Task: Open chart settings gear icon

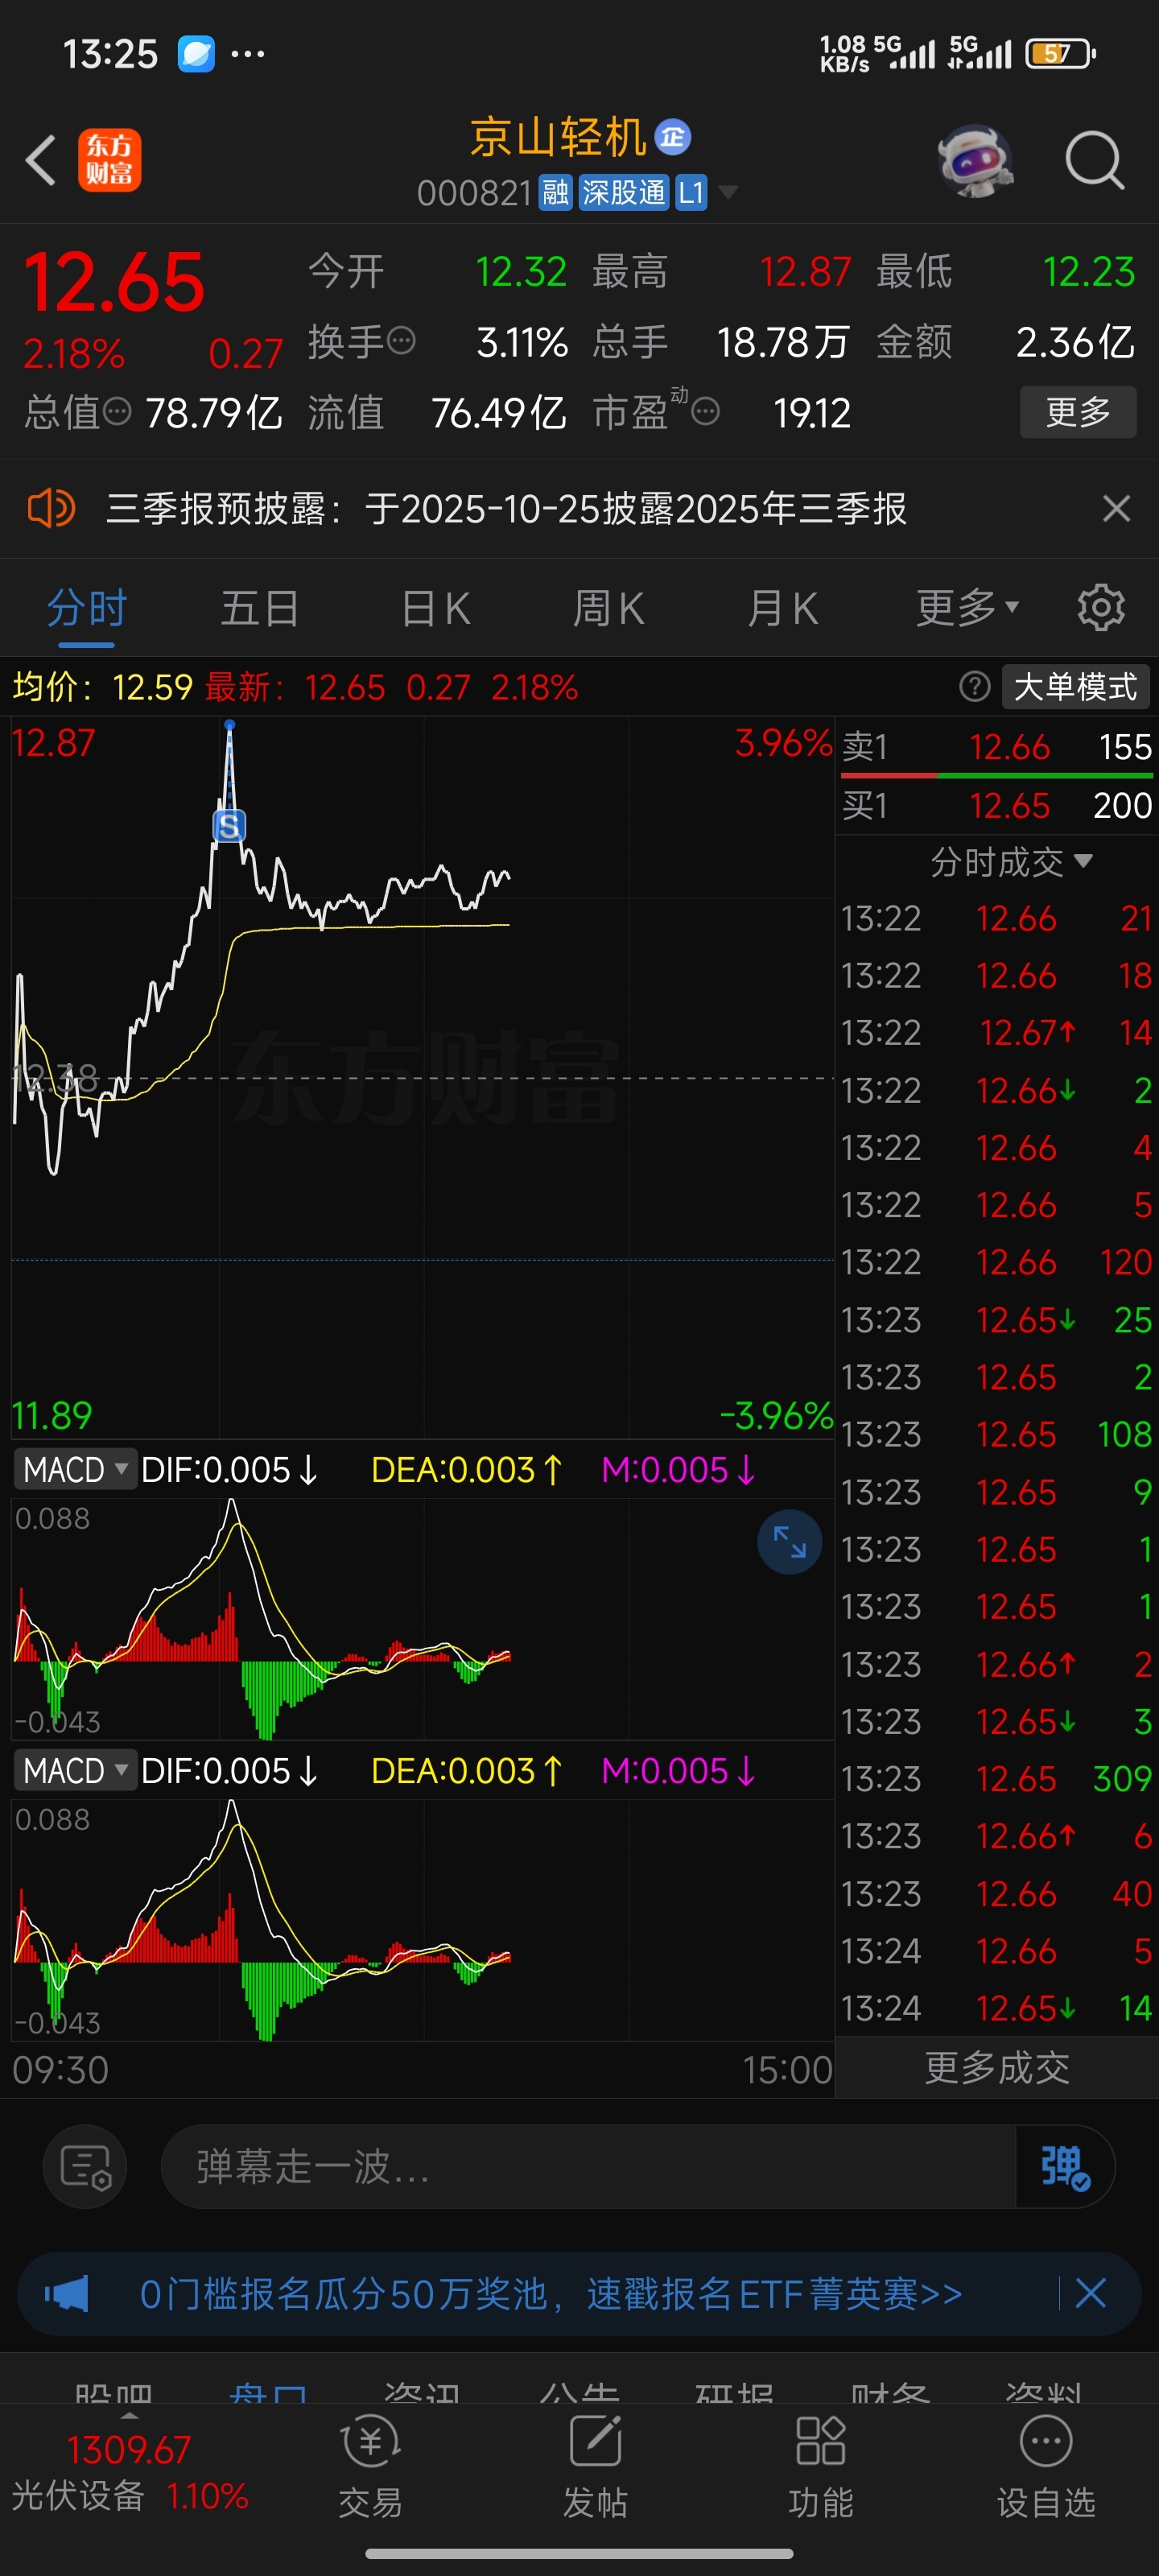Action: pyautogui.click(x=1101, y=607)
